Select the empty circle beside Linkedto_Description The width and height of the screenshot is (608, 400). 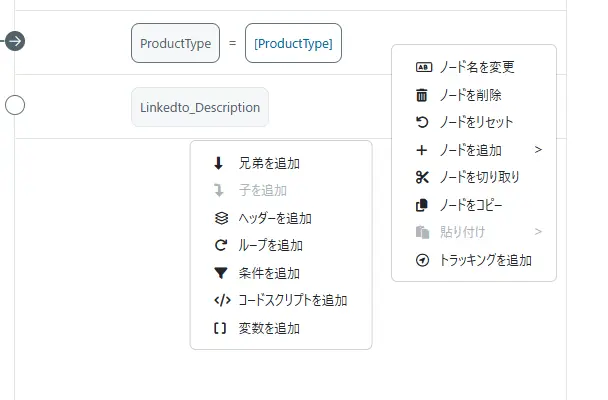(15, 105)
